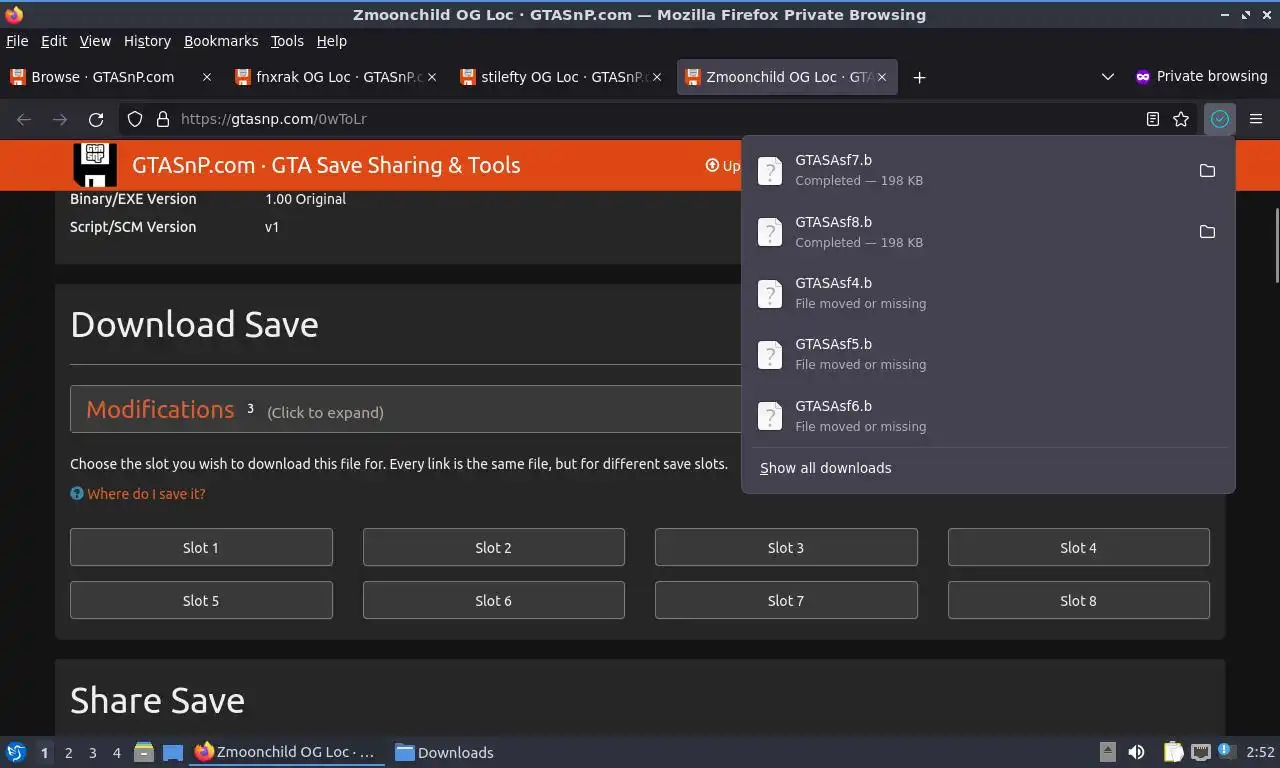
Task: Show site security lock information
Action: [x=163, y=119]
